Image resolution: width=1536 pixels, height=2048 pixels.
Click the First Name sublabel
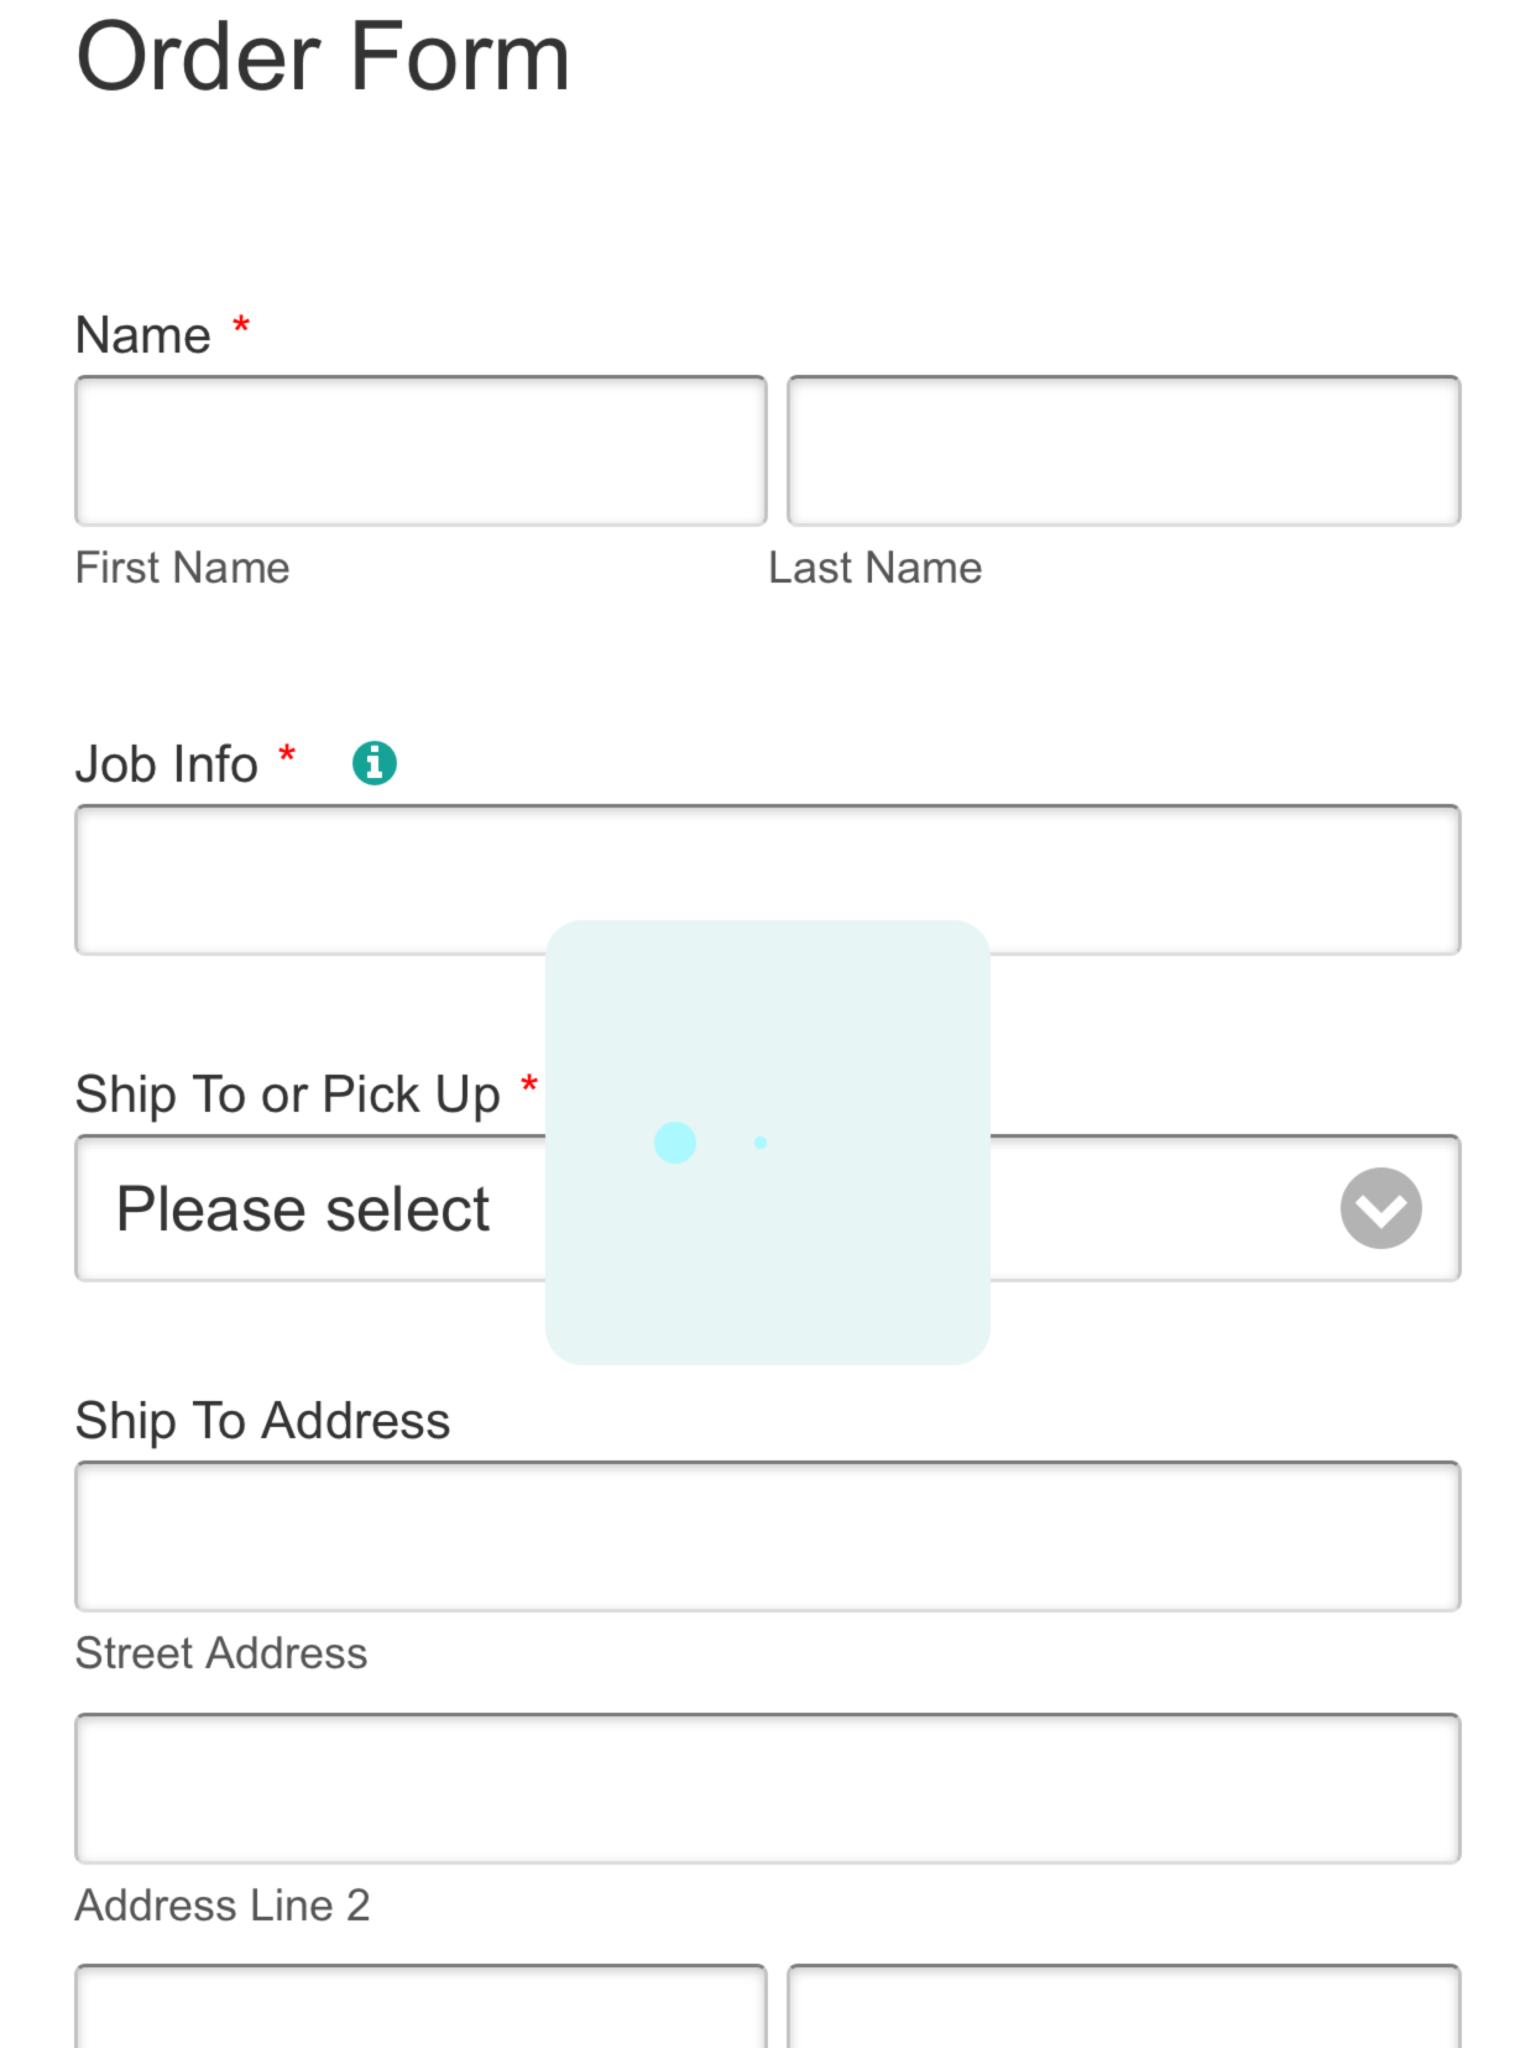coord(182,568)
